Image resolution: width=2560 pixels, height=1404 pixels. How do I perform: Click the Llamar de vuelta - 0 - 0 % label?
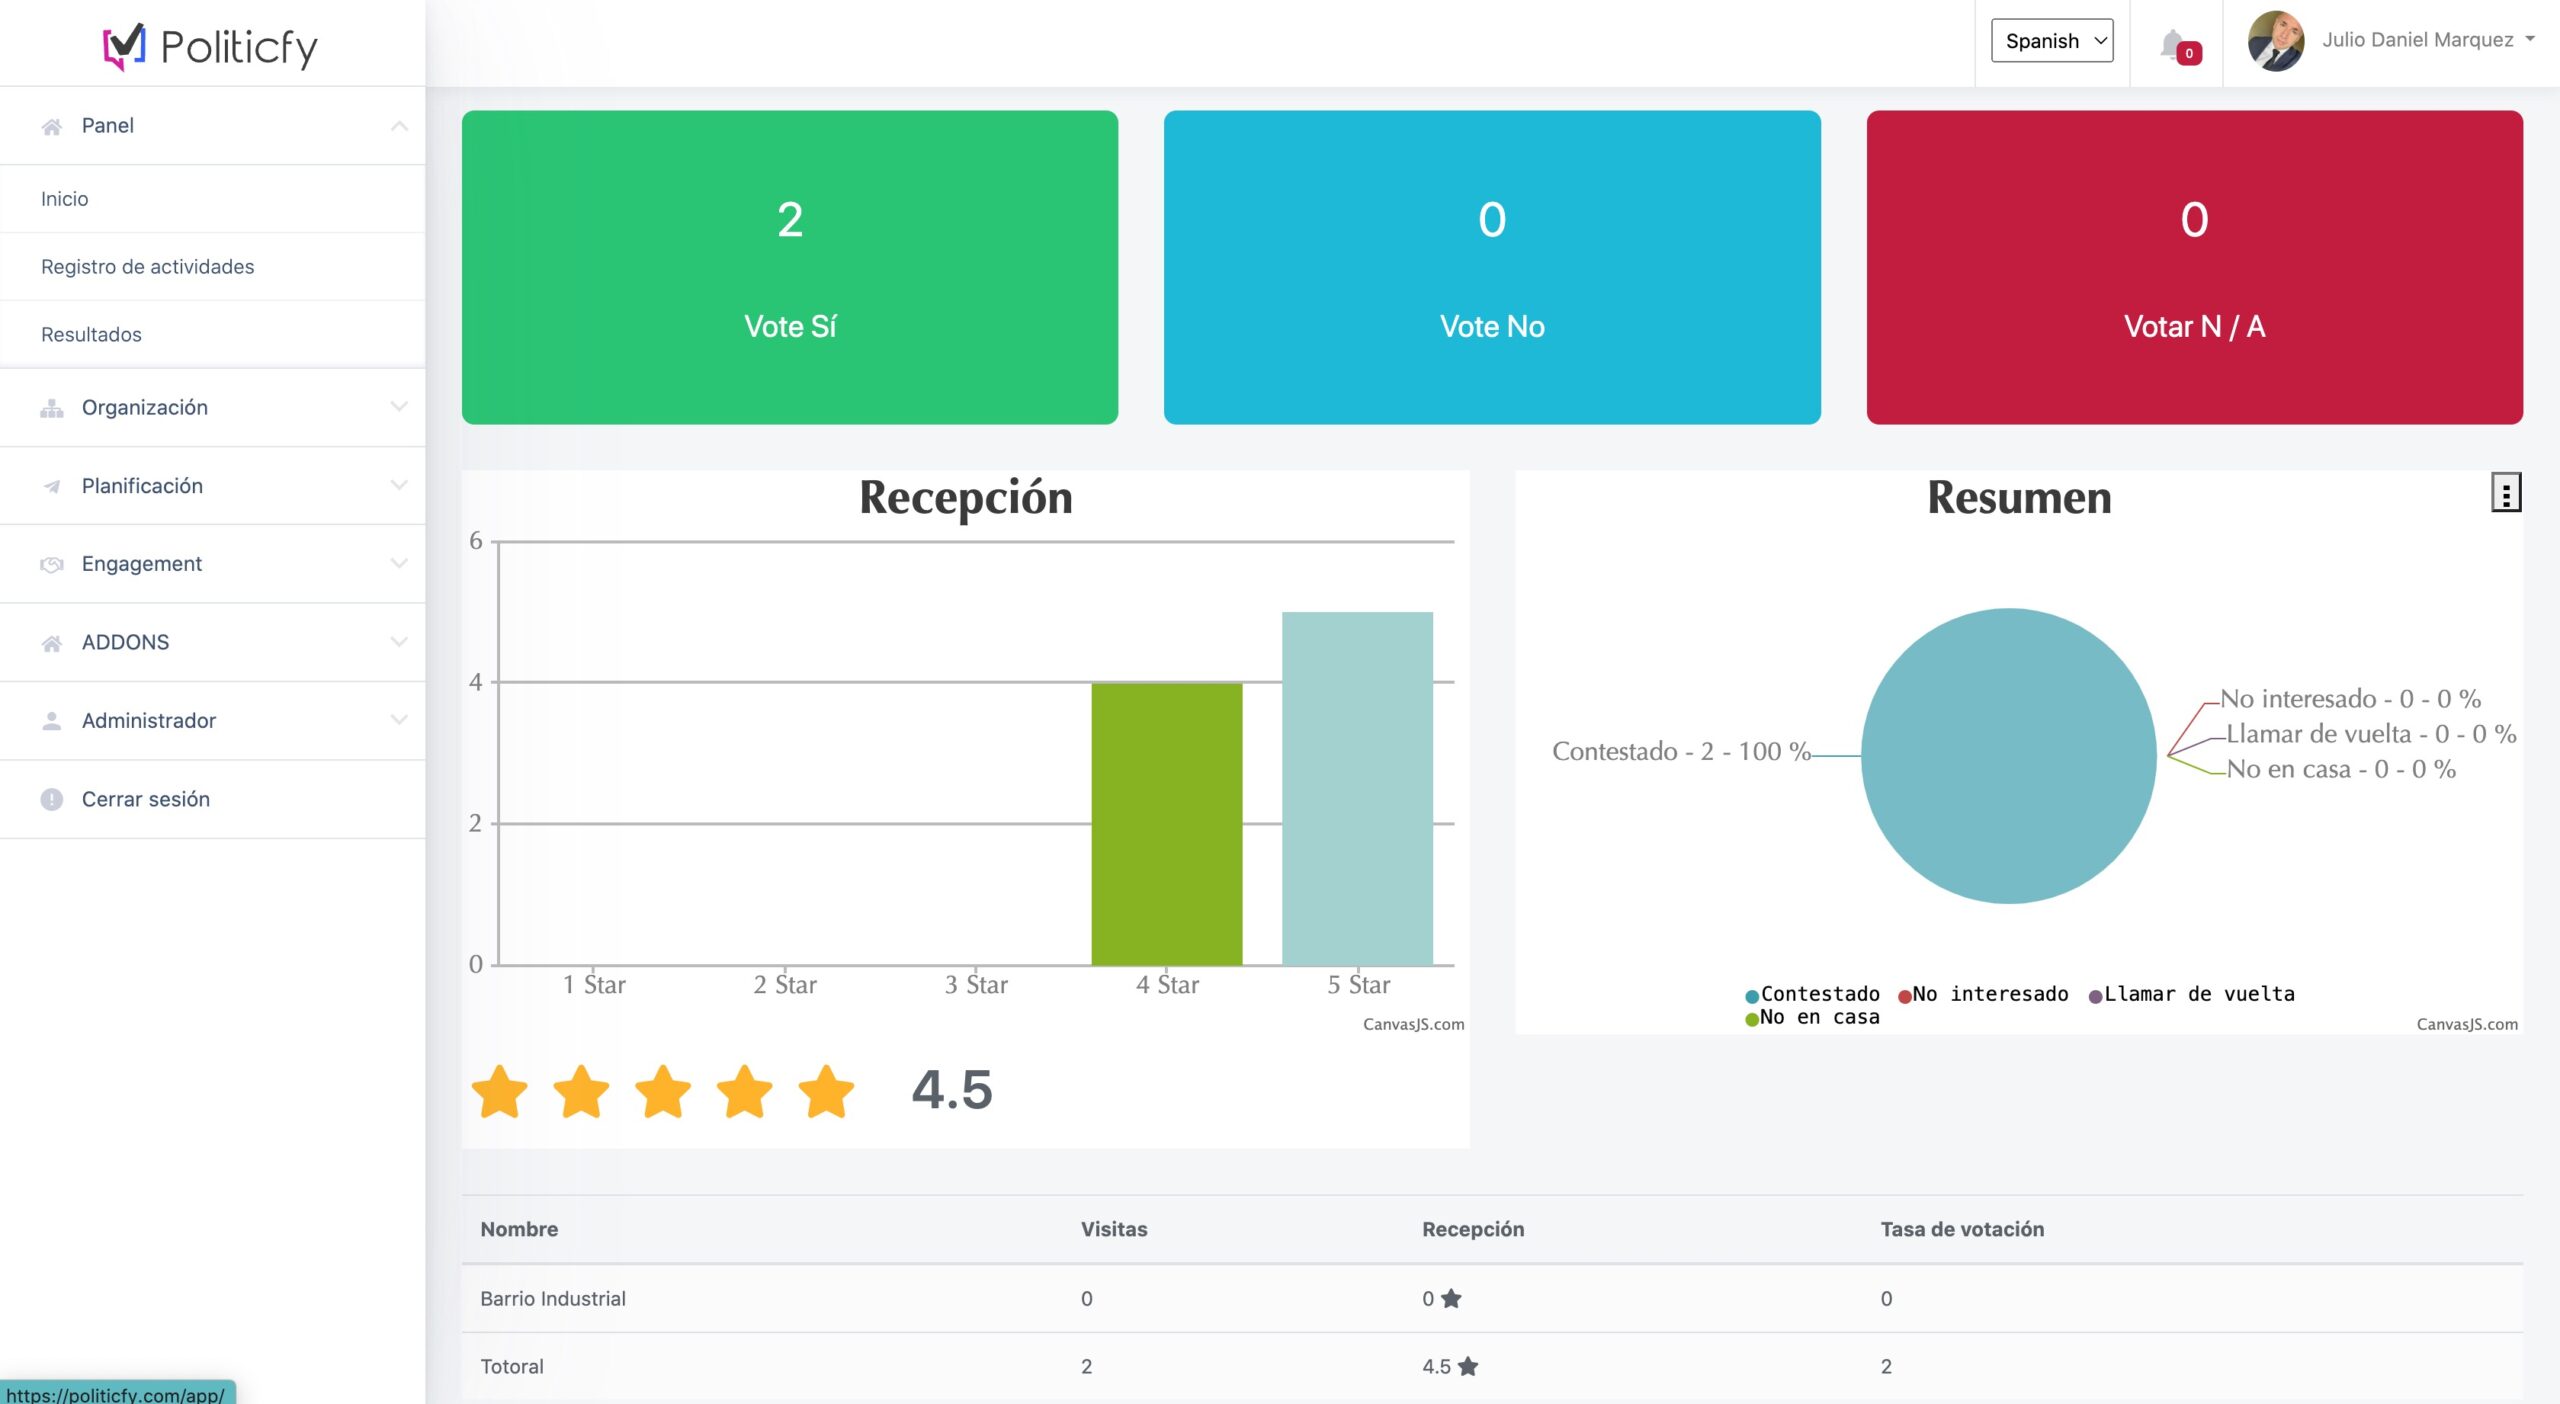[x=2371, y=733]
